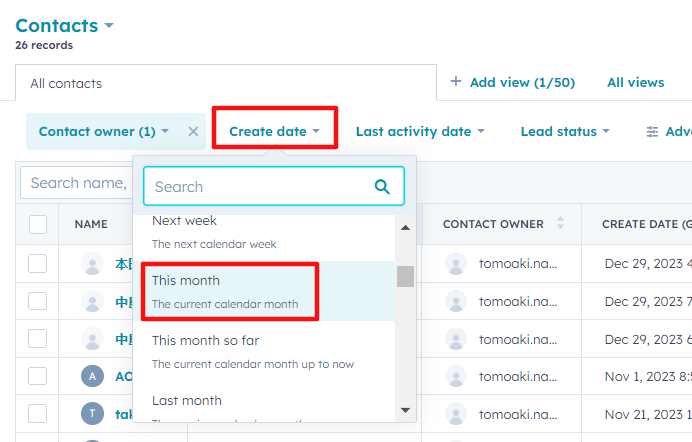Select This month option
Screen dimensions: 692x442
tap(230, 291)
